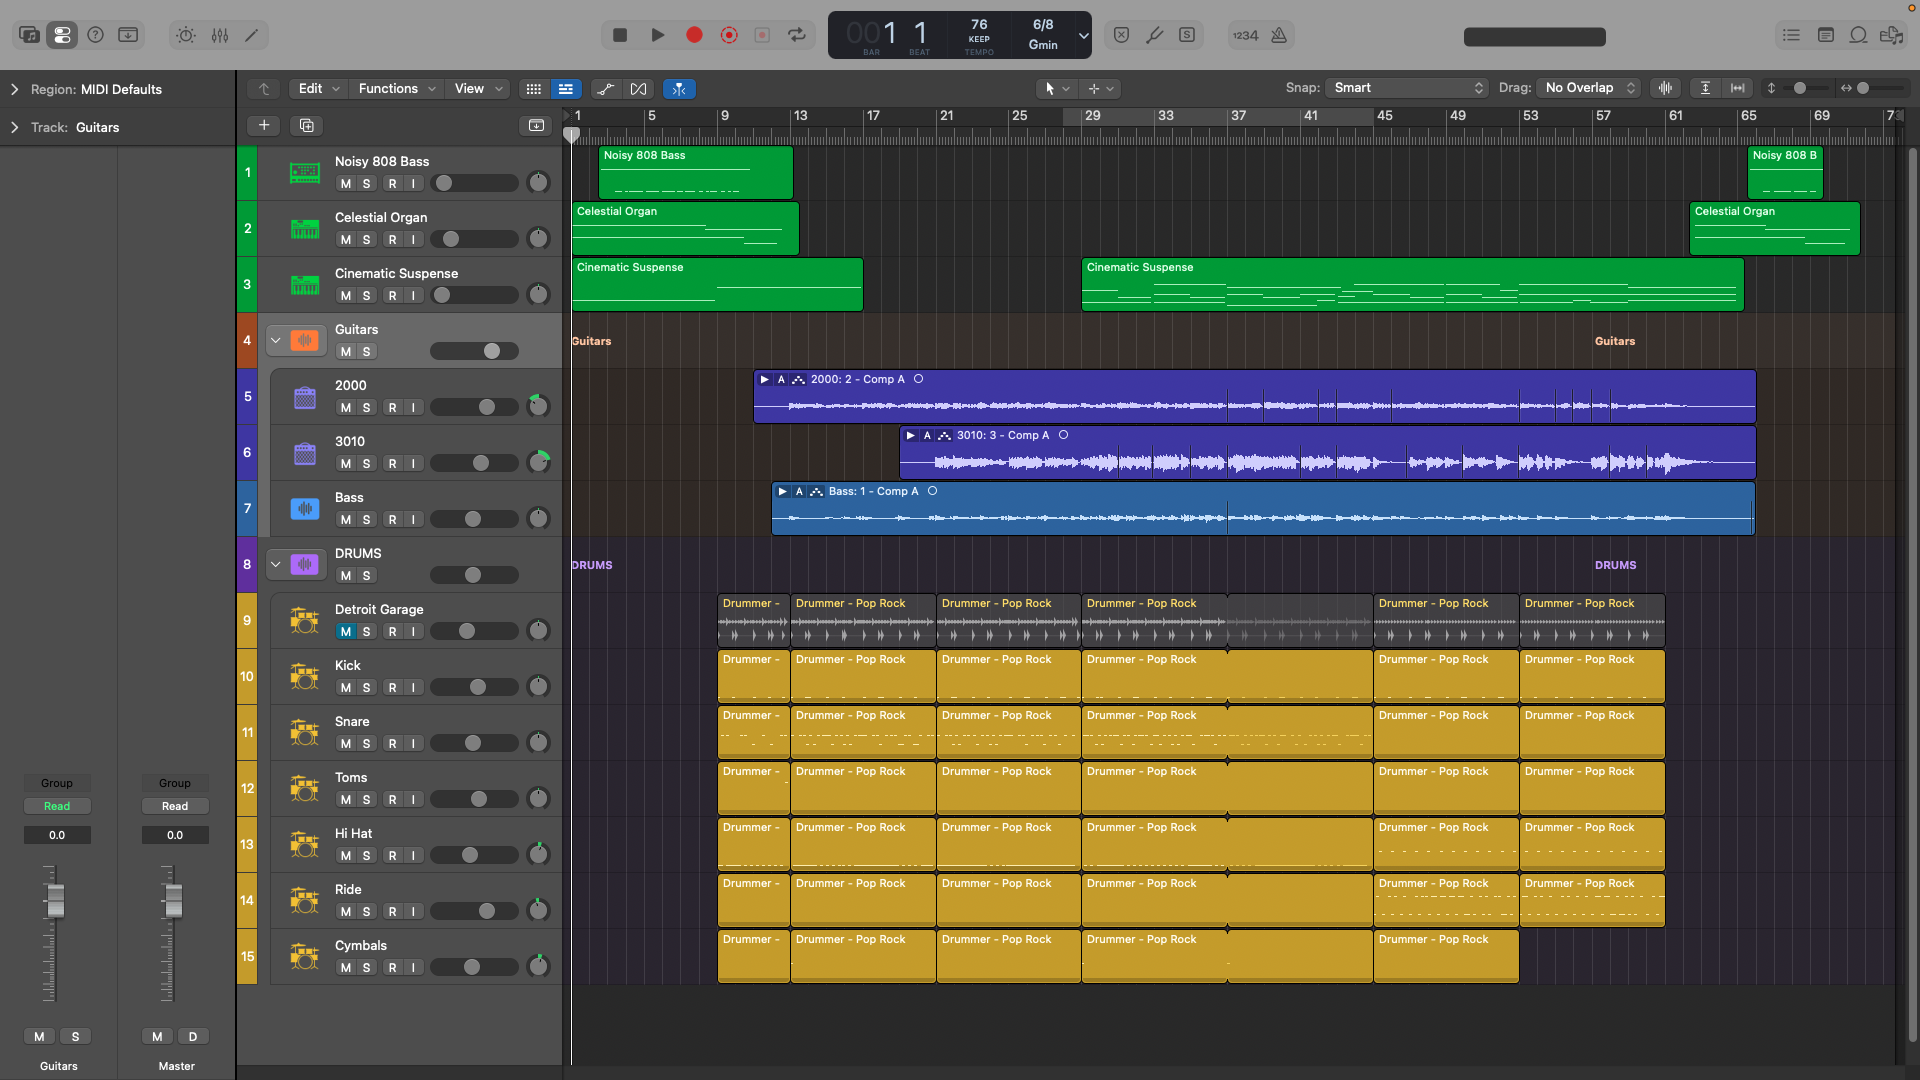Solo the Bass track

pyautogui.click(x=367, y=520)
